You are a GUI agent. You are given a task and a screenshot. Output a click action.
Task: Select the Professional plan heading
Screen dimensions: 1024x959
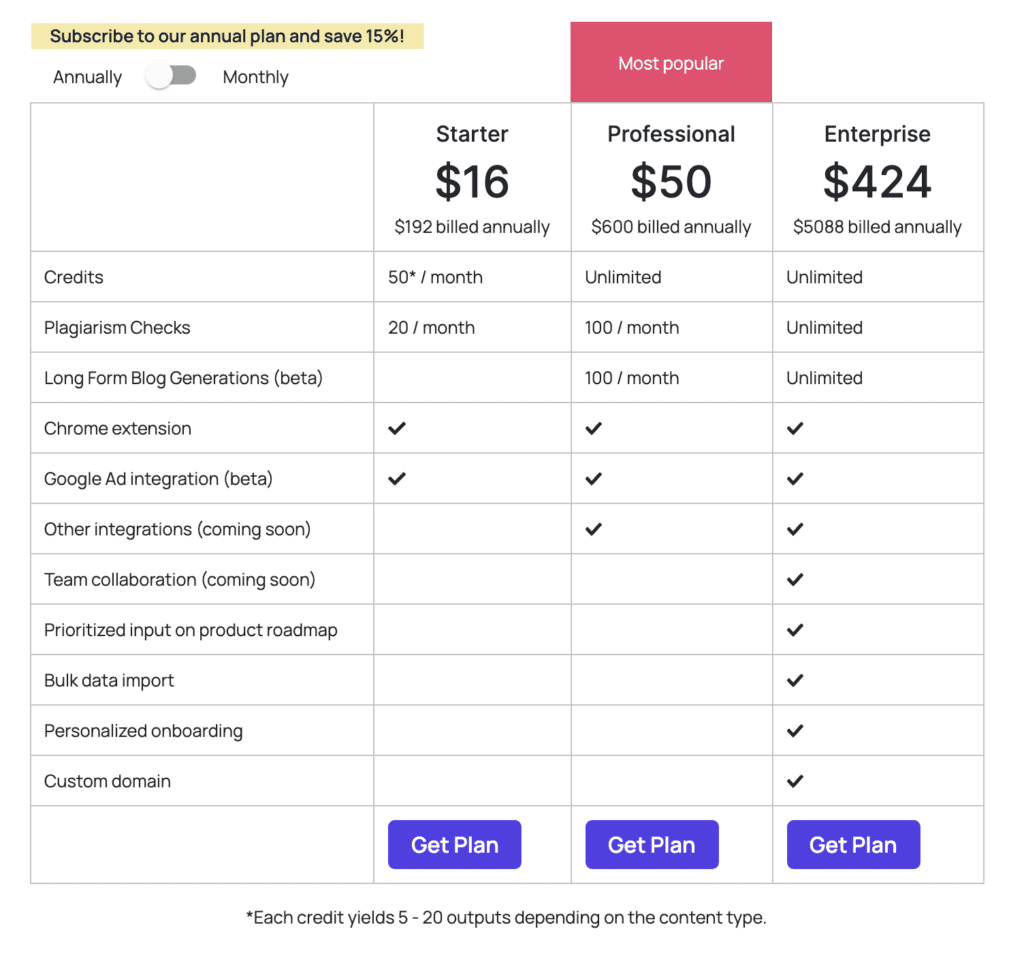[671, 134]
